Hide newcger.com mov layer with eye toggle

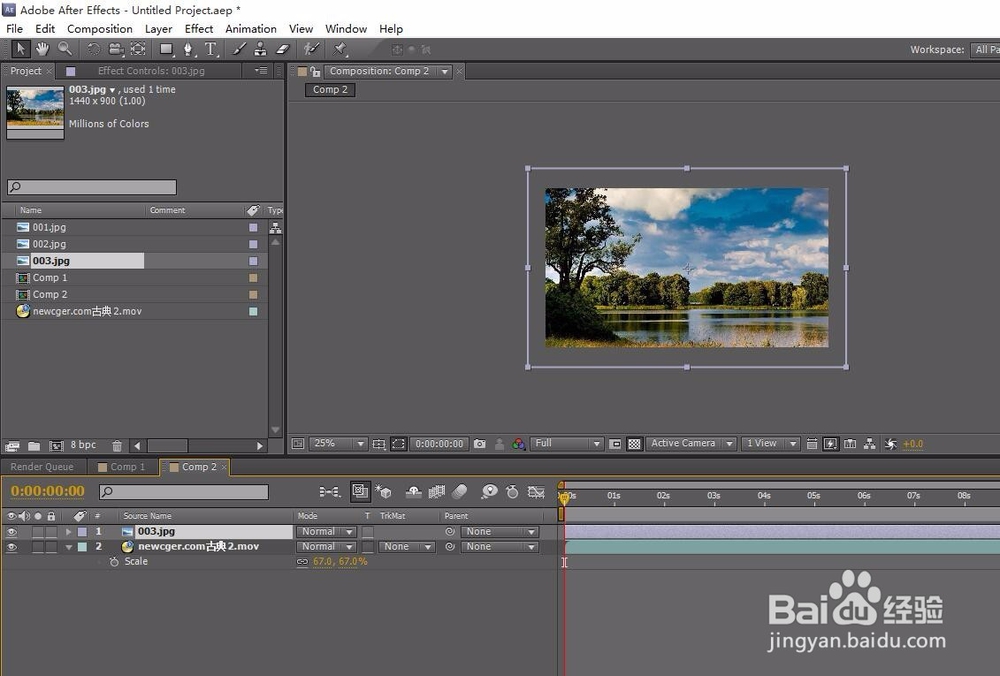coord(11,547)
